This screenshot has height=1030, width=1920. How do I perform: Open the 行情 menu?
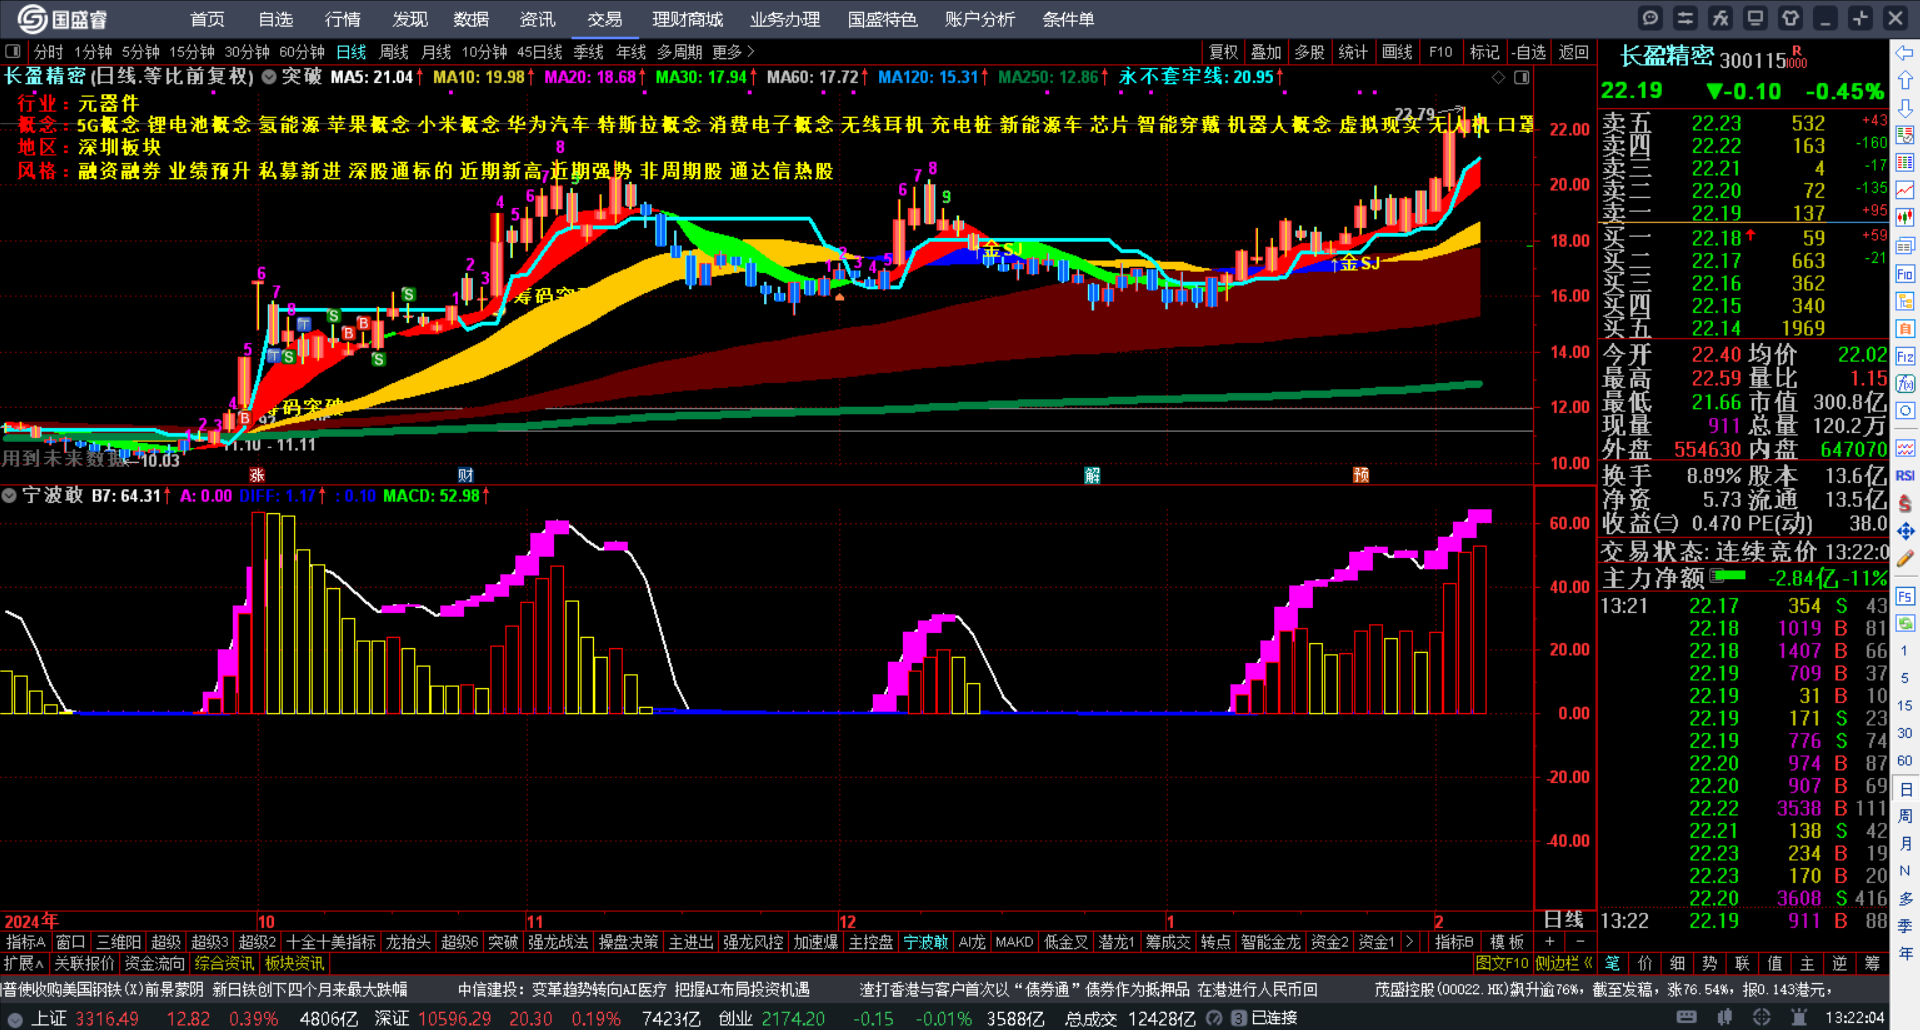(x=342, y=19)
